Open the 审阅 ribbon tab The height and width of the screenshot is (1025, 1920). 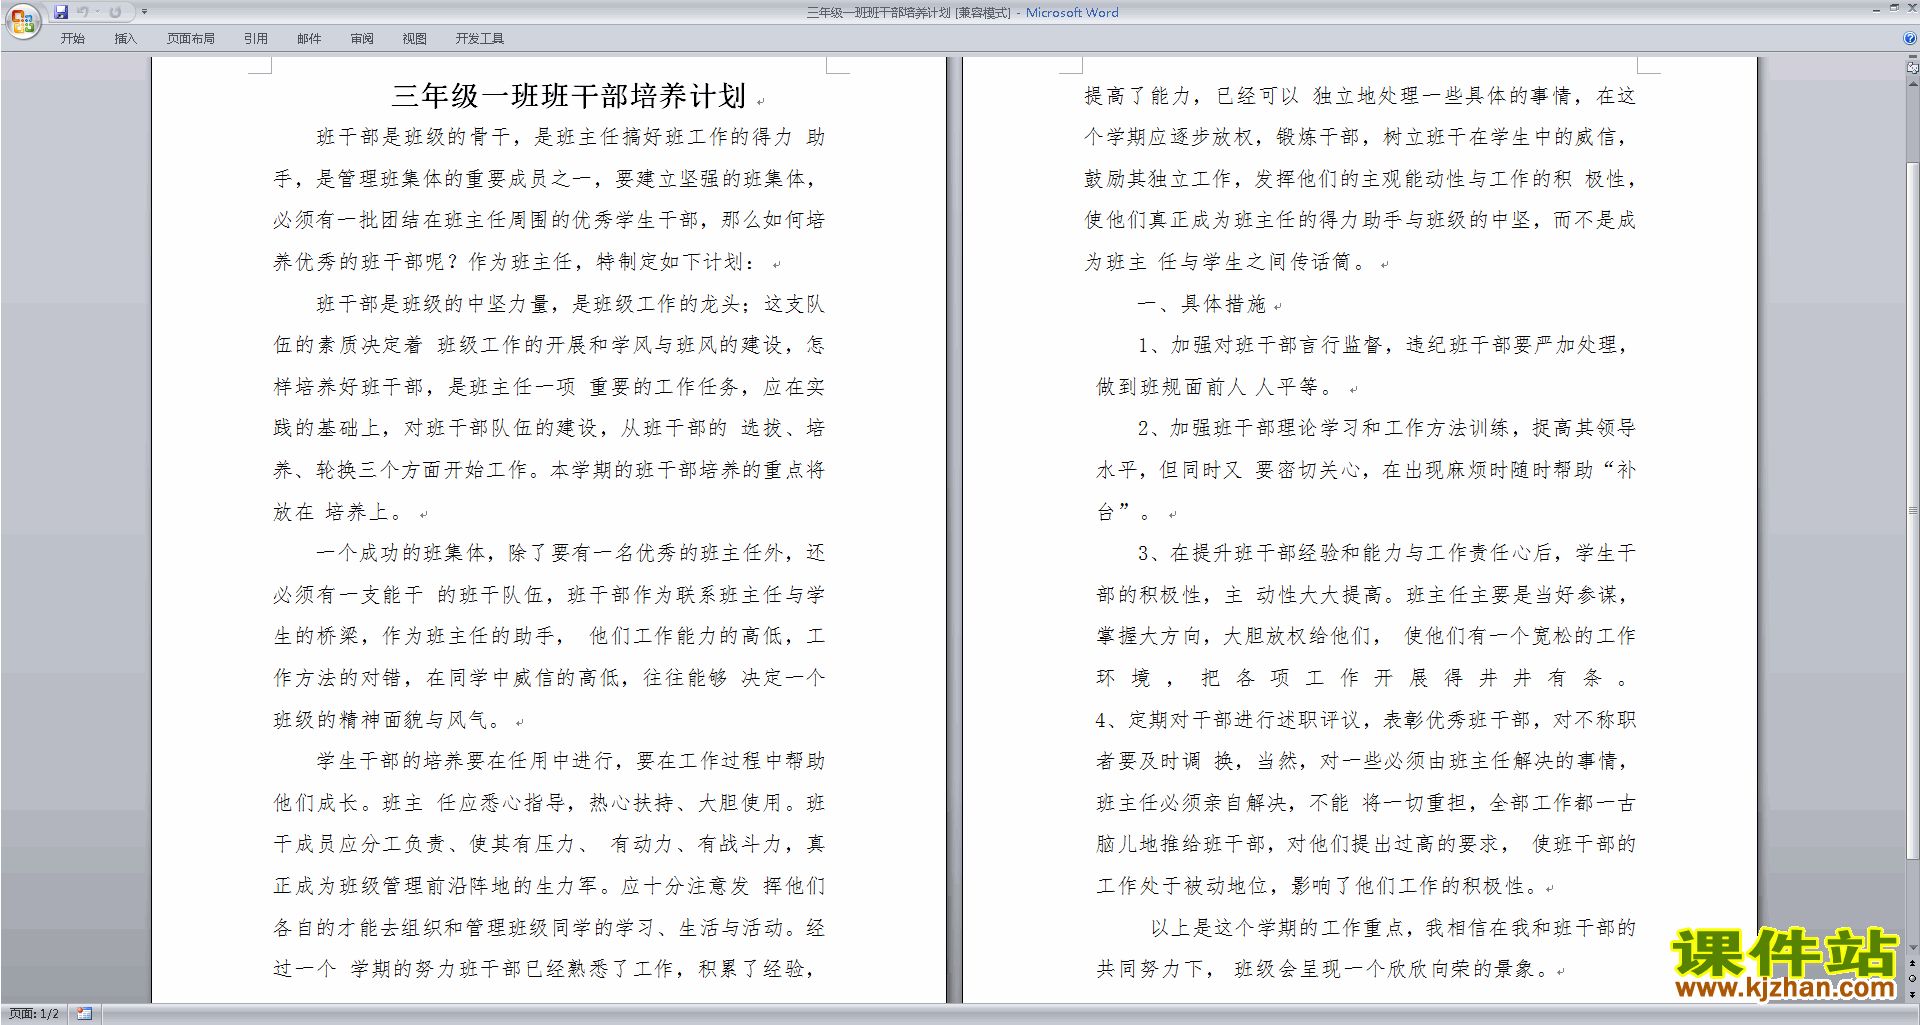coord(362,38)
